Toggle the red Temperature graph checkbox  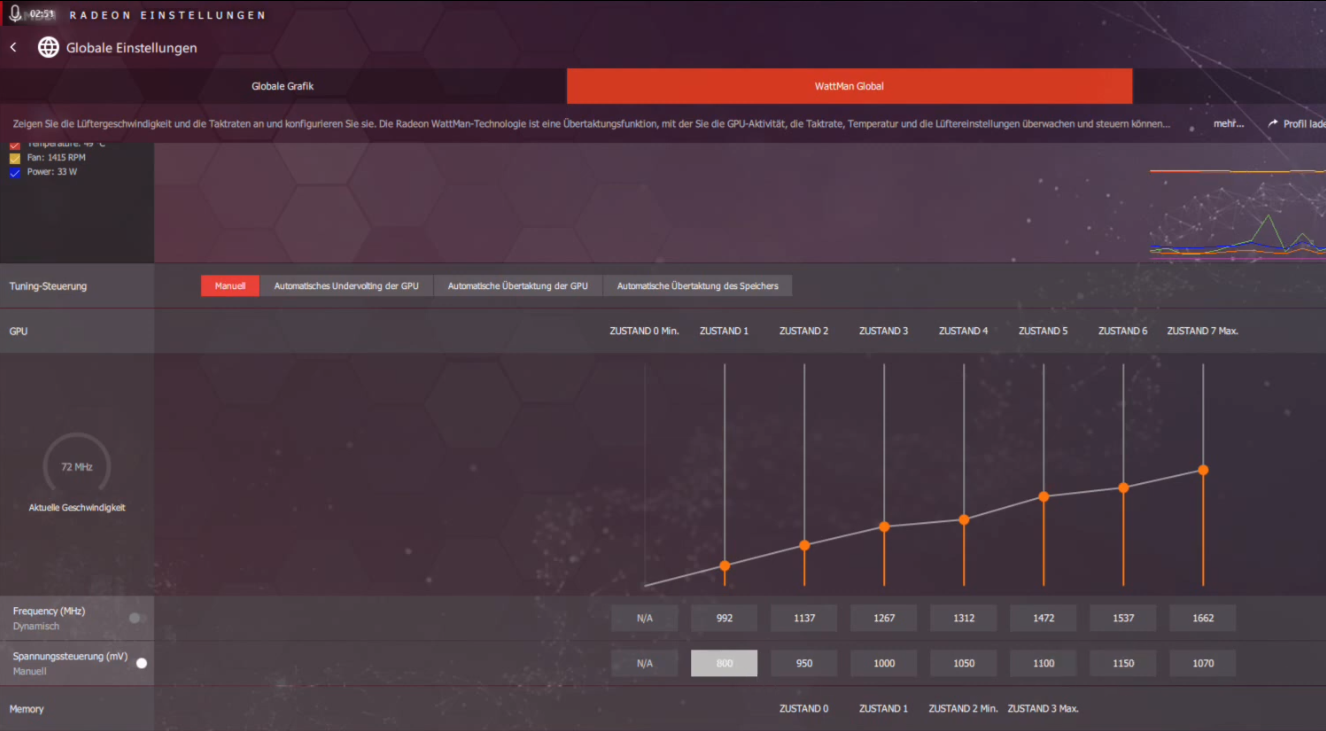point(15,146)
